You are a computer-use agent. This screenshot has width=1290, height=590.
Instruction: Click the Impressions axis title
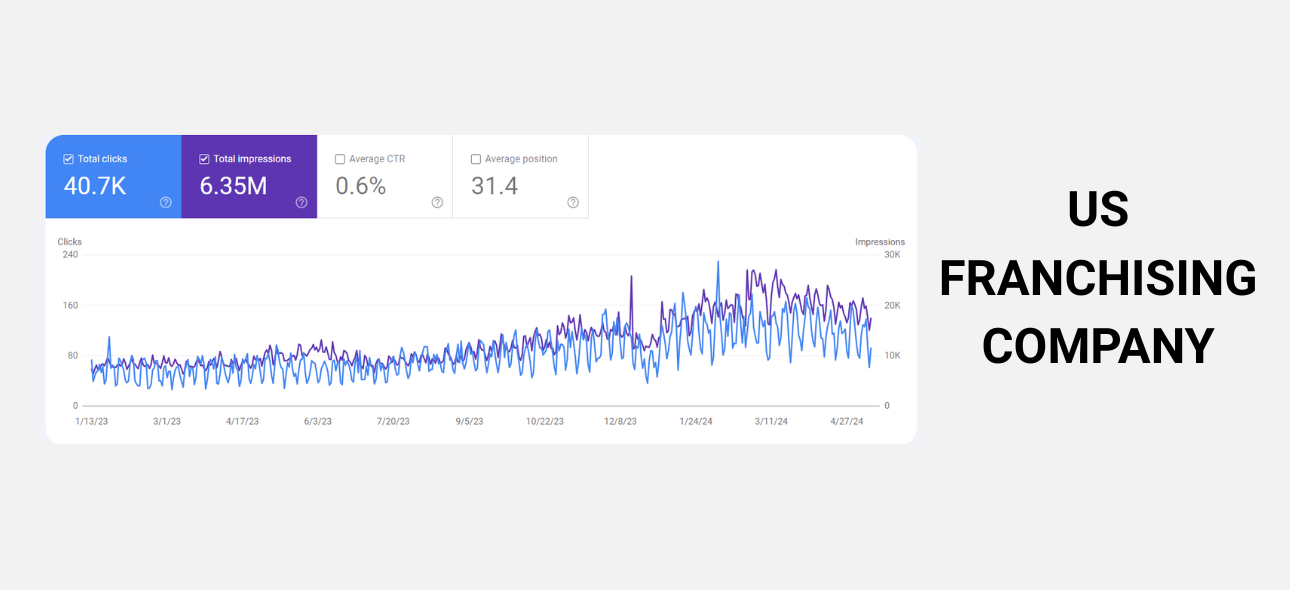(x=879, y=242)
